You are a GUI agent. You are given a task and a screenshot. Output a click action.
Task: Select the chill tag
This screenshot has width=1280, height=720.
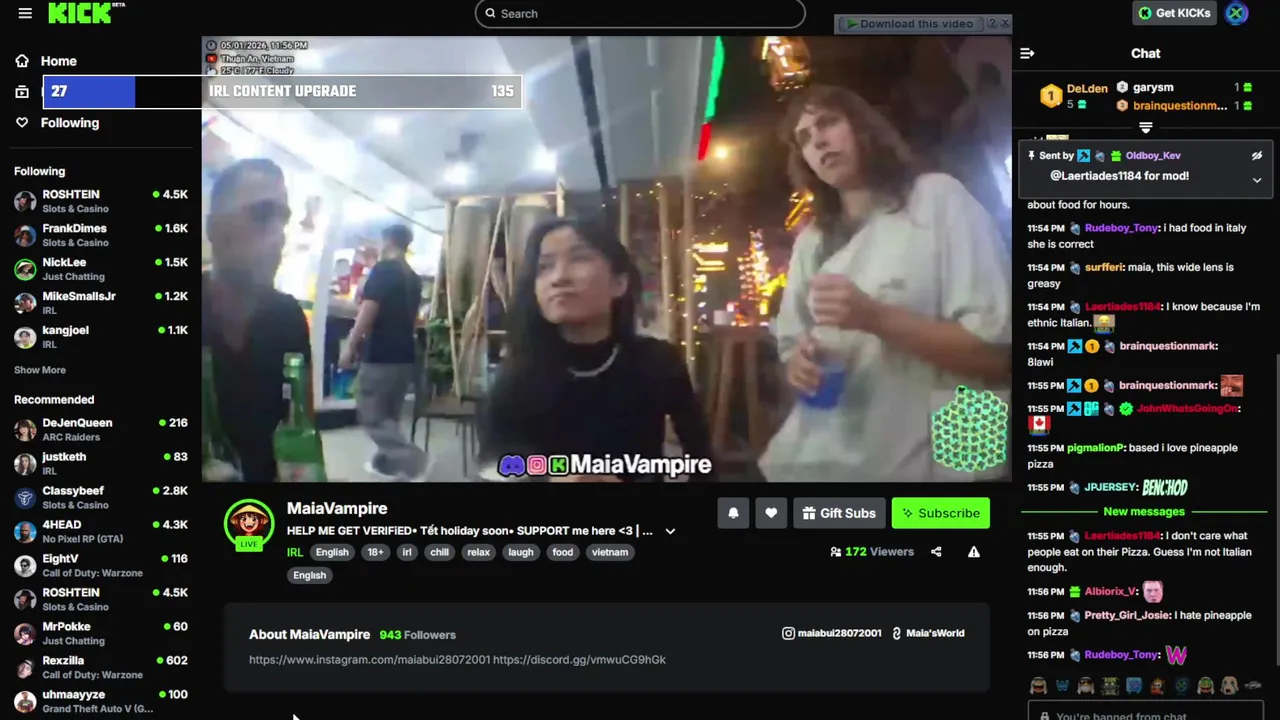pos(440,552)
